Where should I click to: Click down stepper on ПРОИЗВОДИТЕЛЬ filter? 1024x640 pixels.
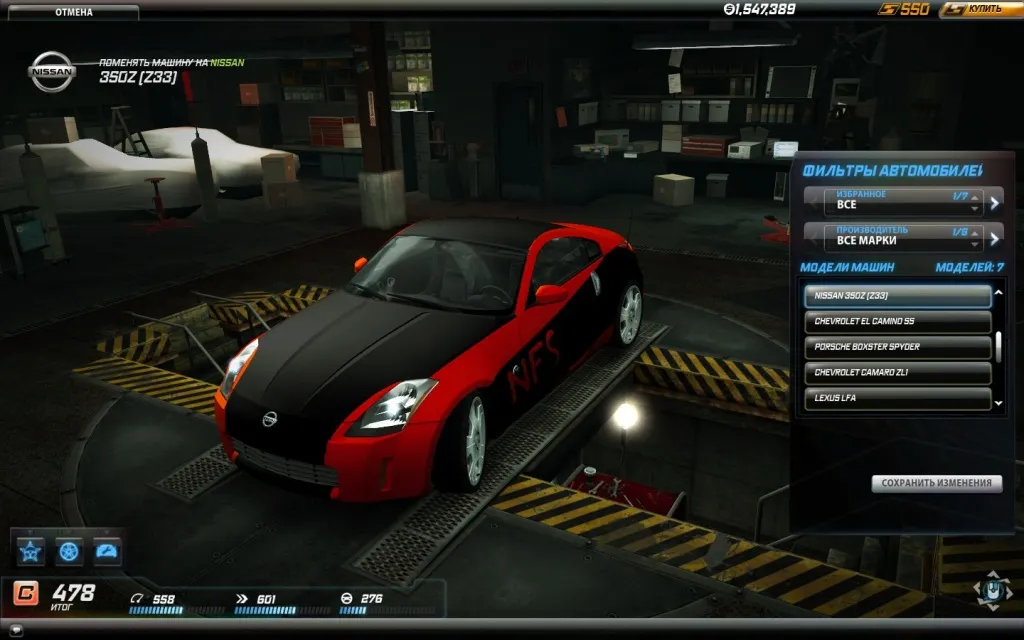click(x=974, y=245)
